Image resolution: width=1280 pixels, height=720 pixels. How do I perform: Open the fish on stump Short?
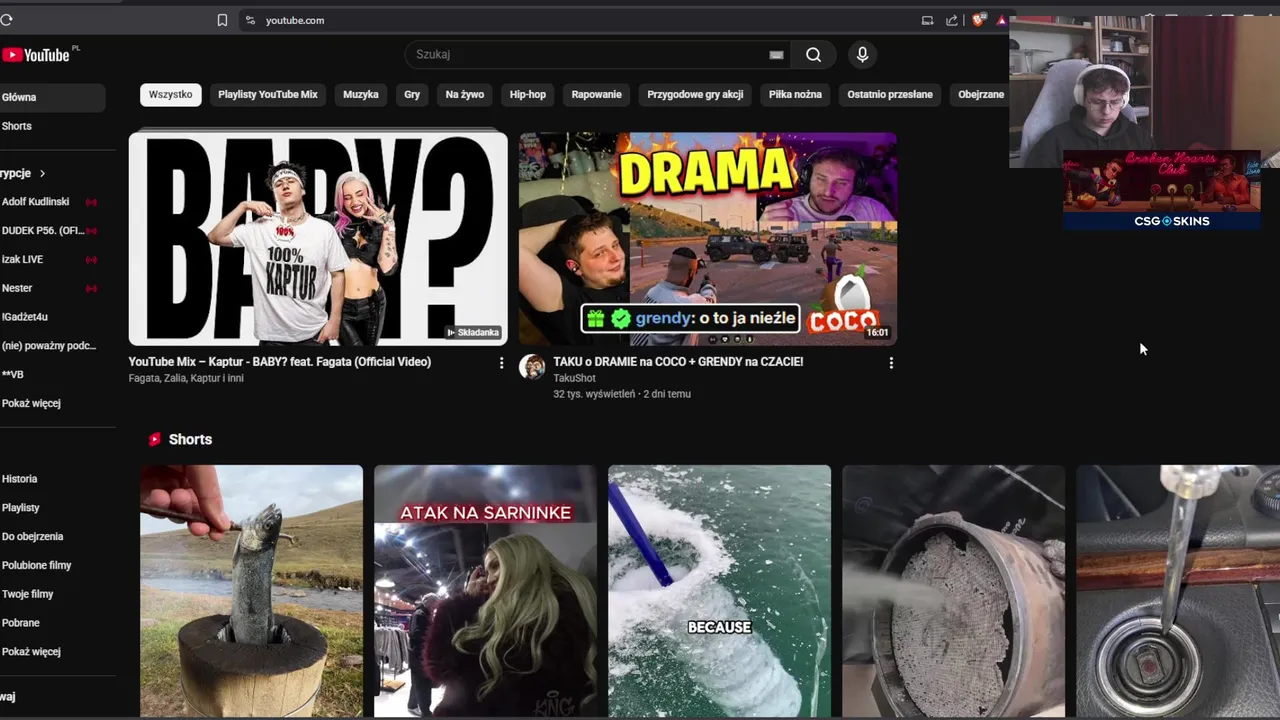[x=252, y=591]
